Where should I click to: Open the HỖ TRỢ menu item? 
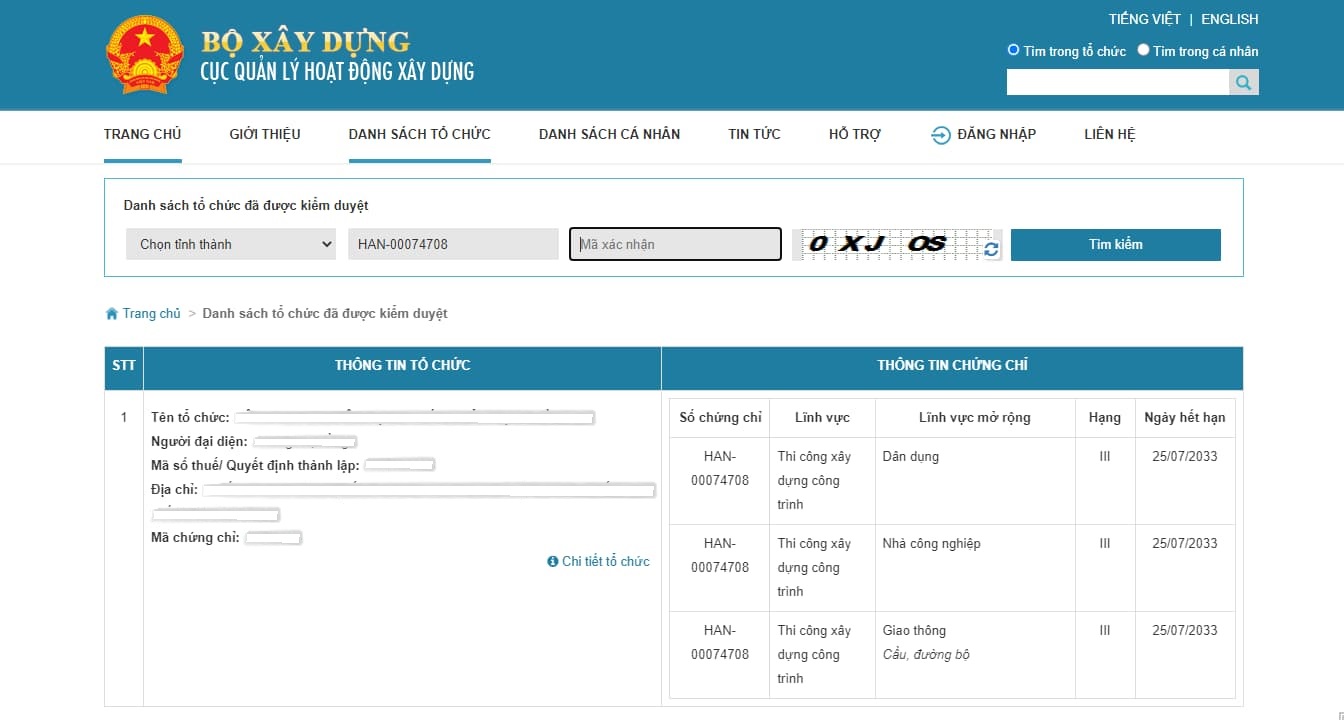[855, 134]
